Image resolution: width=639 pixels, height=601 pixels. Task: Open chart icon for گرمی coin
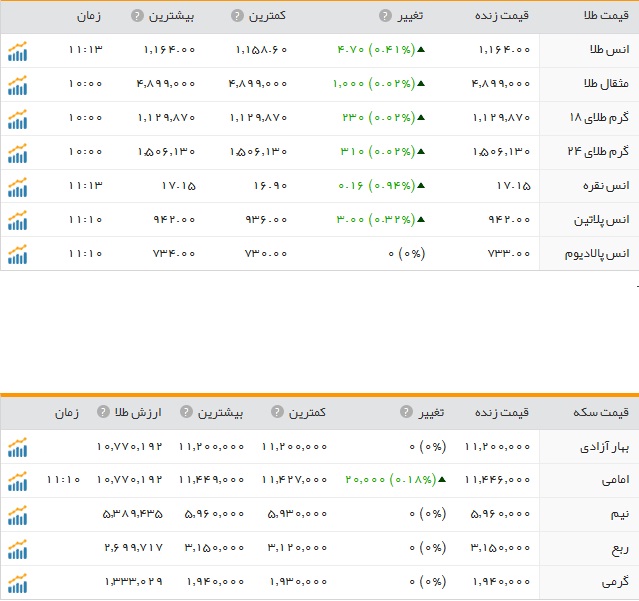tap(18, 583)
